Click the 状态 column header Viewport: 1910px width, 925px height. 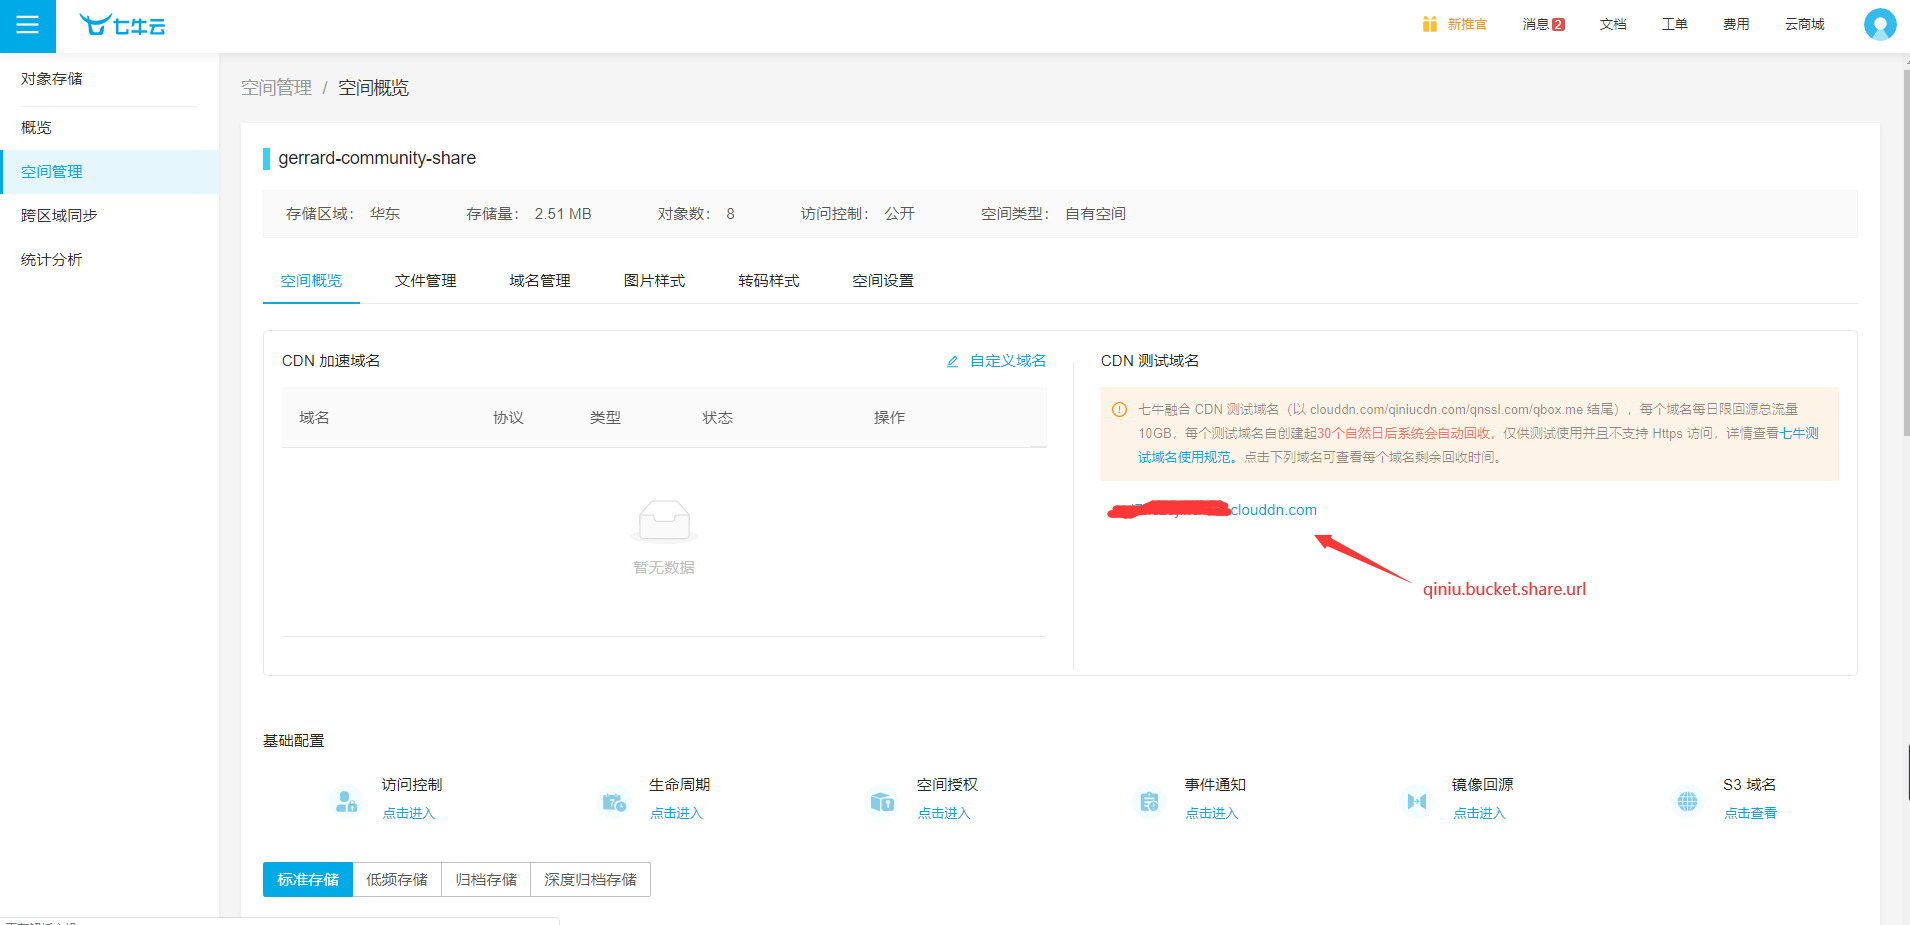(x=718, y=418)
